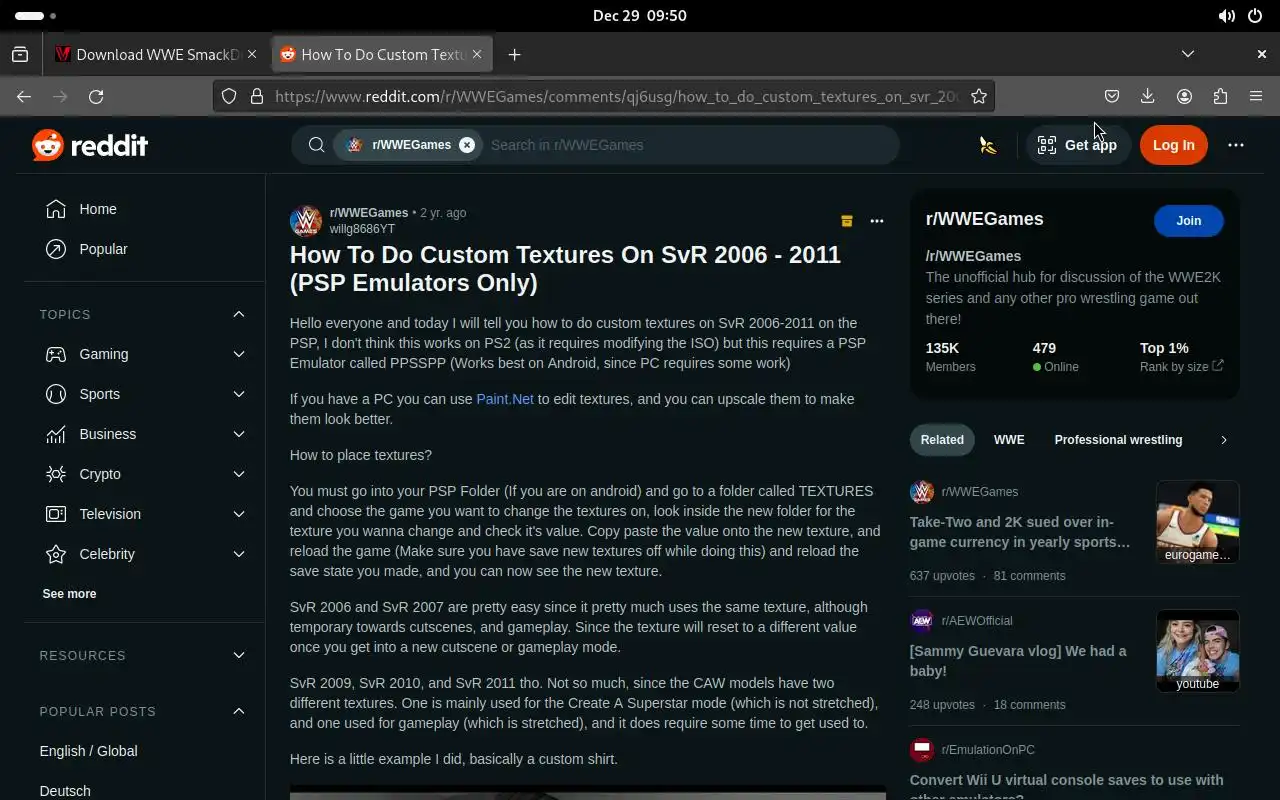Open r/EmulationOnPC subreddit link
1280x800 pixels.
988,750
